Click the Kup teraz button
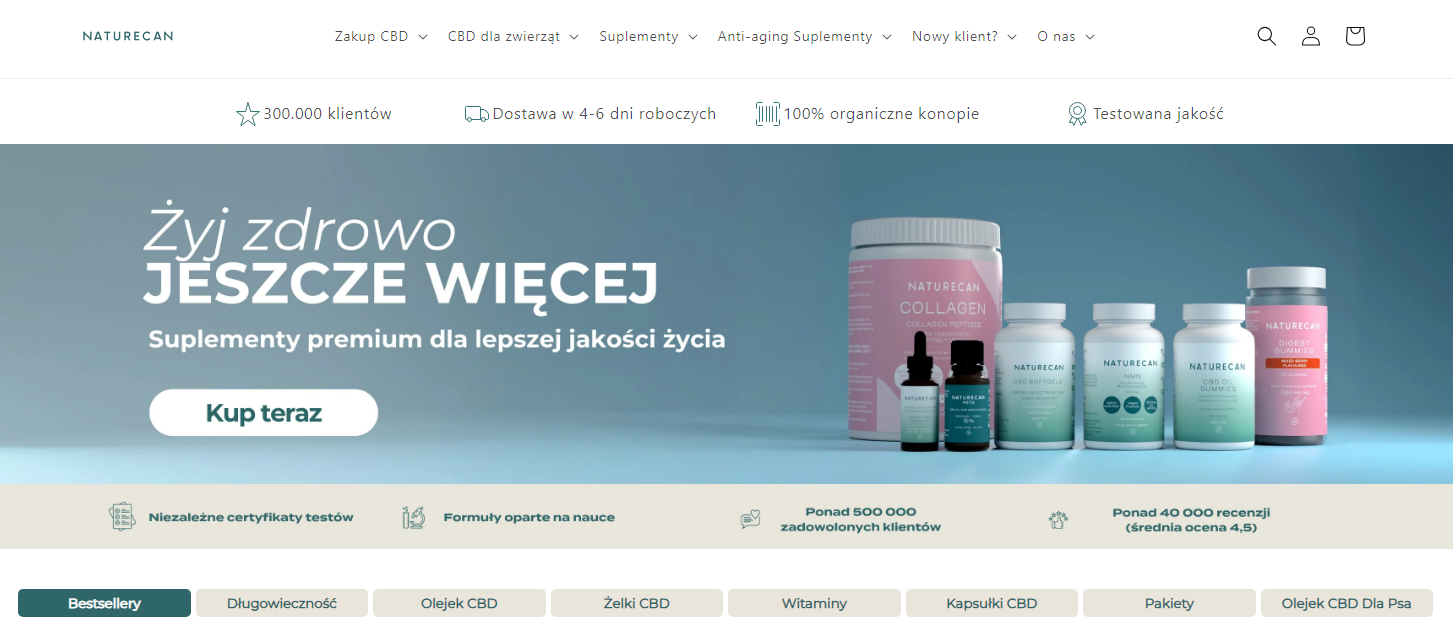Image resolution: width=1453 pixels, height=632 pixels. (x=264, y=413)
